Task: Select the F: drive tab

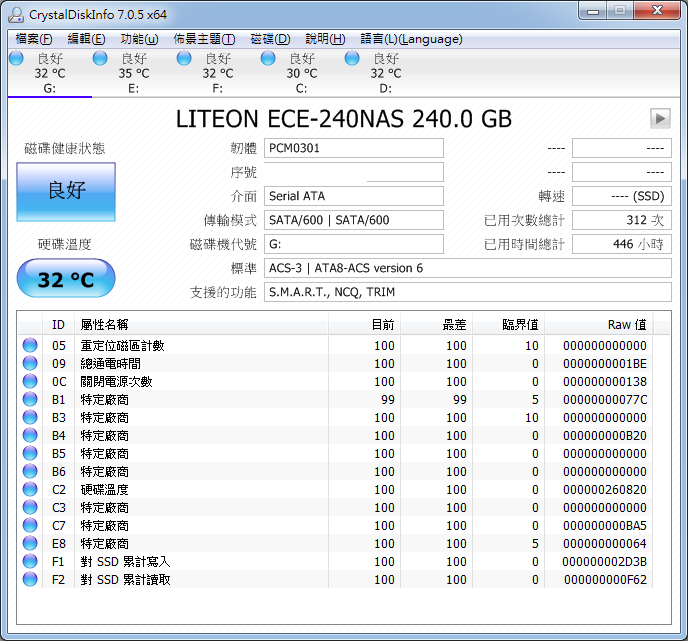Action: pyautogui.click(x=218, y=73)
